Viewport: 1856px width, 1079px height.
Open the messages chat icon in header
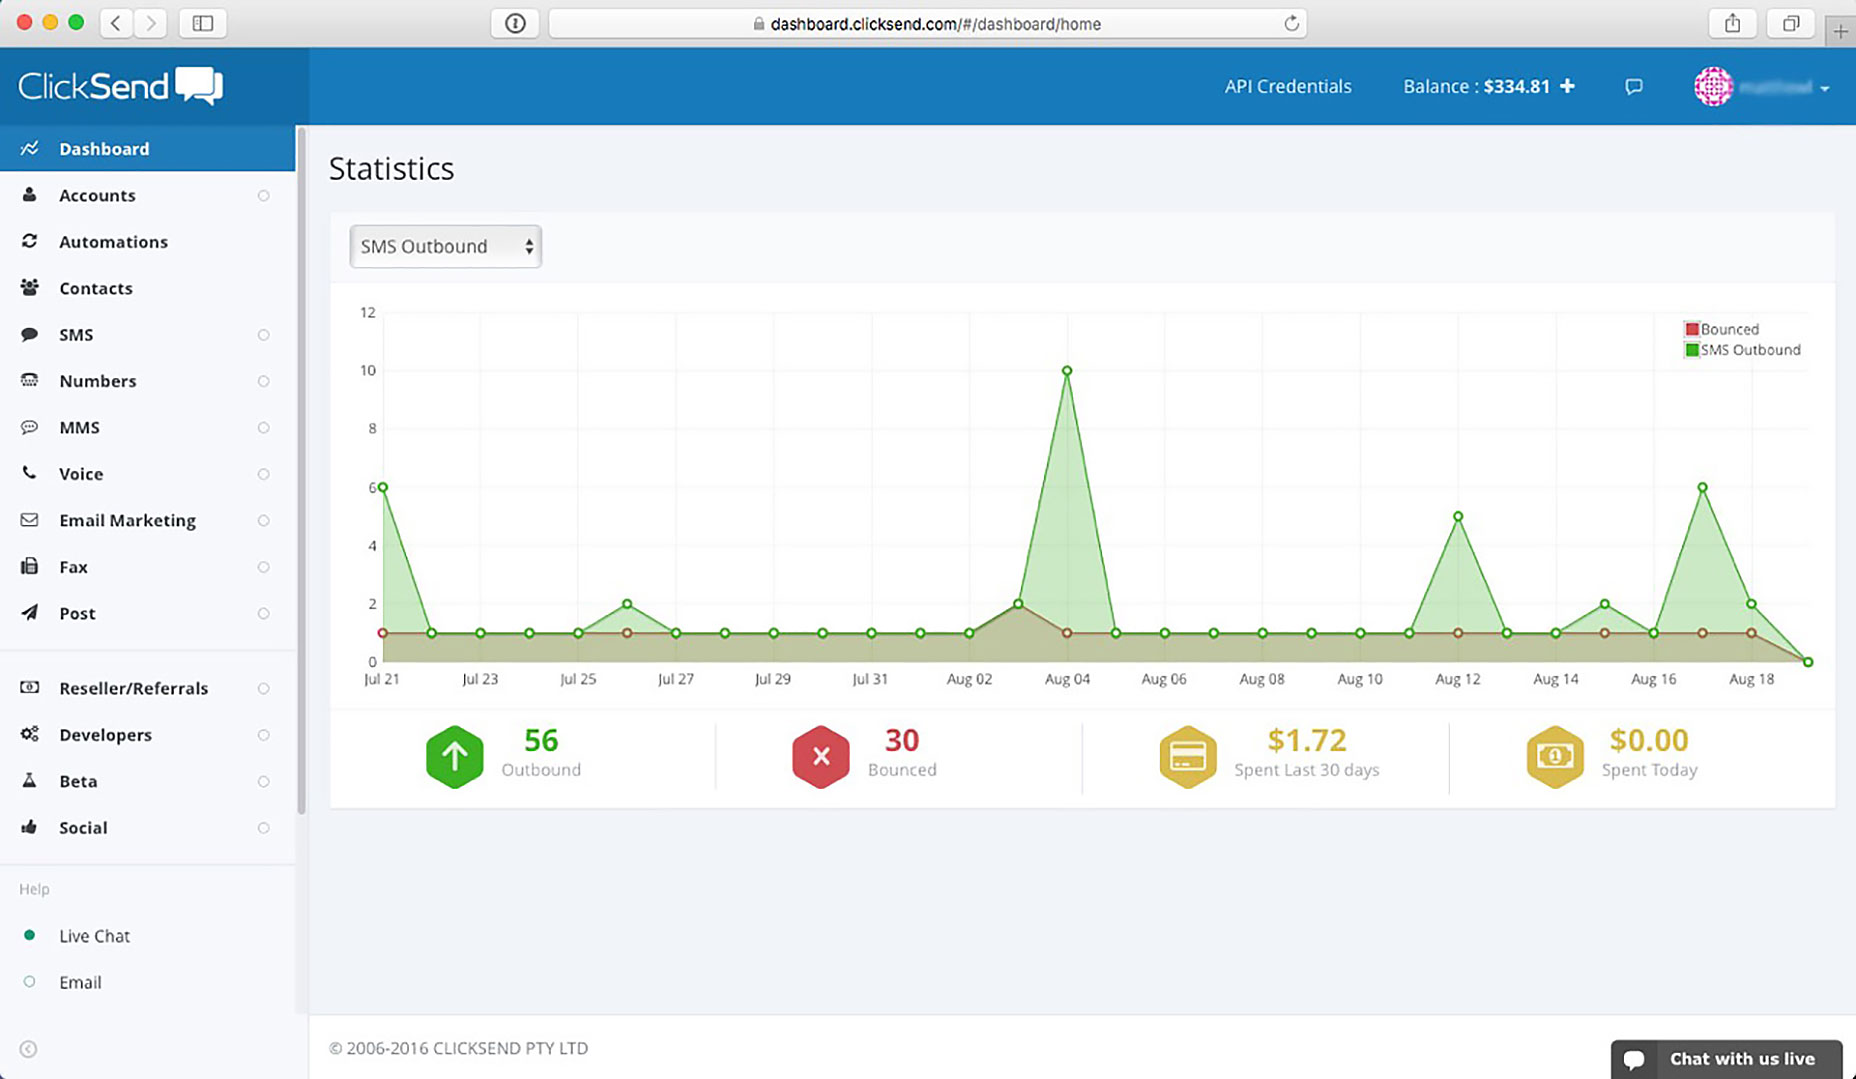click(1633, 87)
